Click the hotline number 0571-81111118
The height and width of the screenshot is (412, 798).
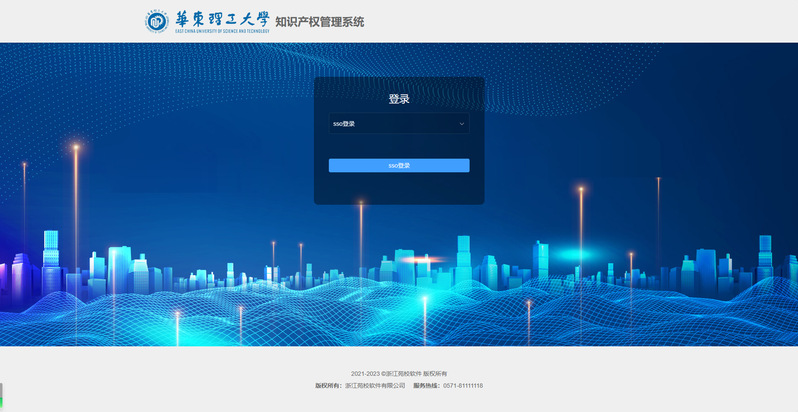pos(463,385)
